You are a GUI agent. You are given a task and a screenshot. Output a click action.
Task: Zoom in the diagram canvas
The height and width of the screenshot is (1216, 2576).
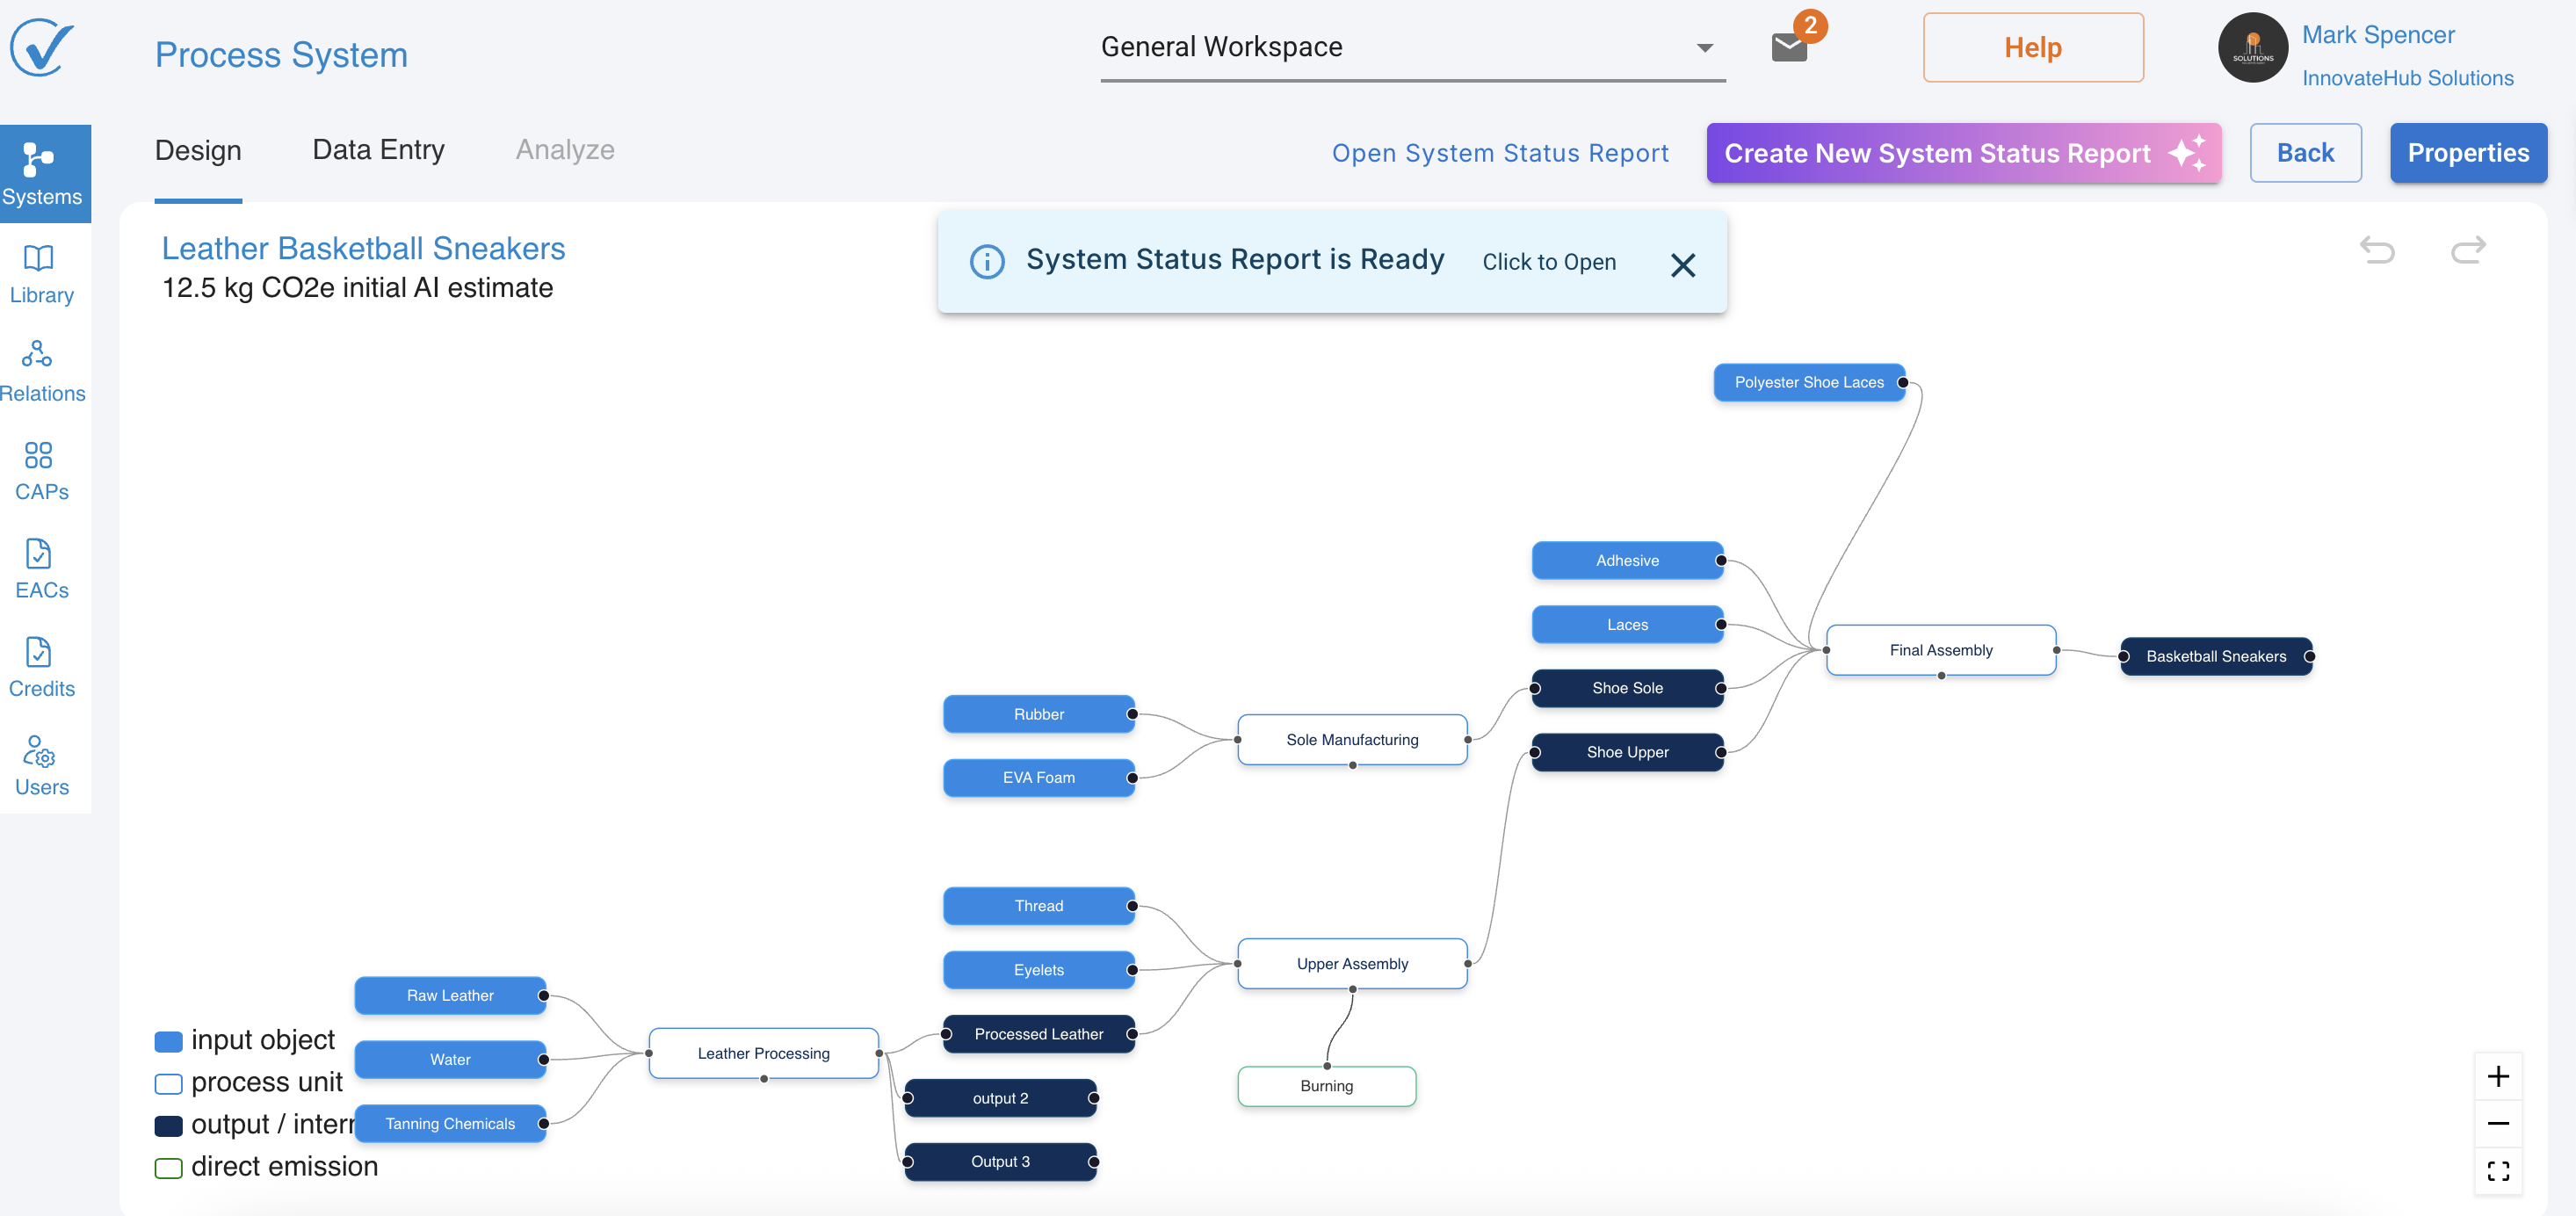2497,1076
